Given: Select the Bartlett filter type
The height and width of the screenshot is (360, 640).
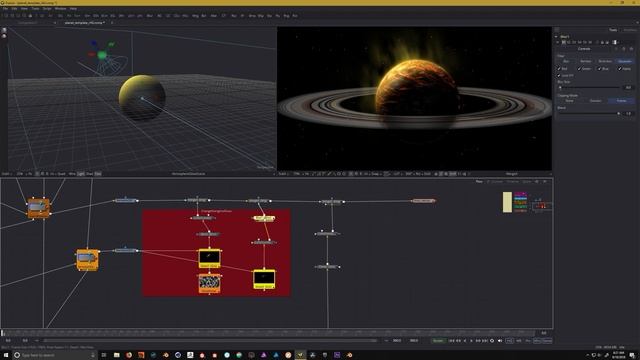Looking at the screenshot, I should click(585, 61).
